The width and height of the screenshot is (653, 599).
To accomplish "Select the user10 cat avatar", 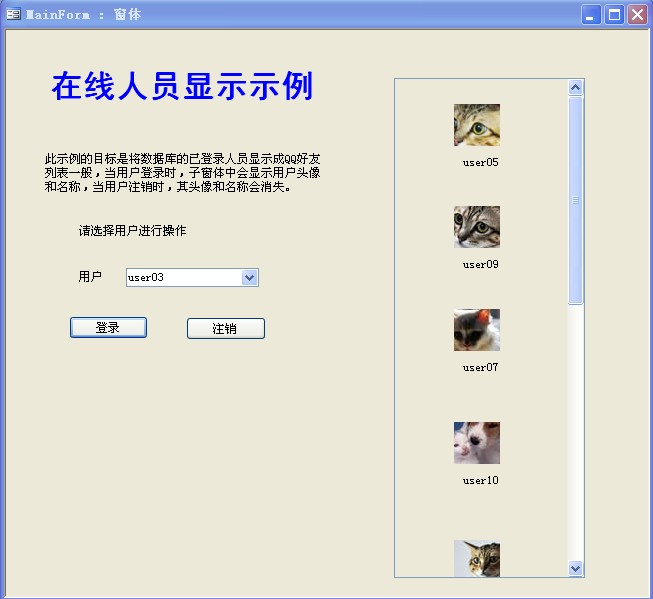I will (x=477, y=443).
